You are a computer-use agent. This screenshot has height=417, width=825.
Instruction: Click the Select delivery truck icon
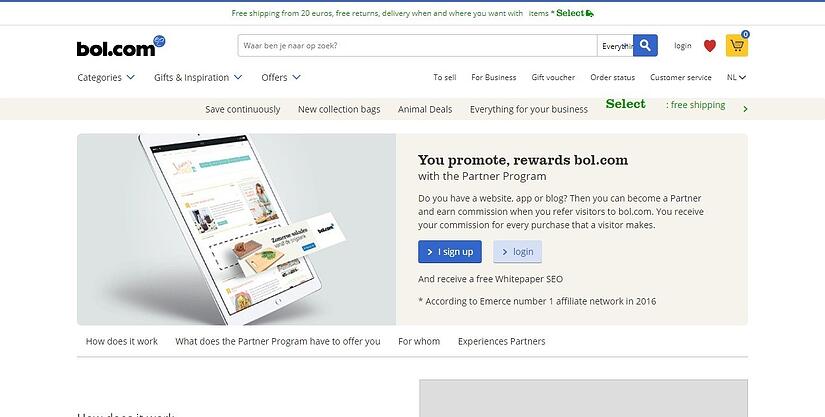pos(590,13)
